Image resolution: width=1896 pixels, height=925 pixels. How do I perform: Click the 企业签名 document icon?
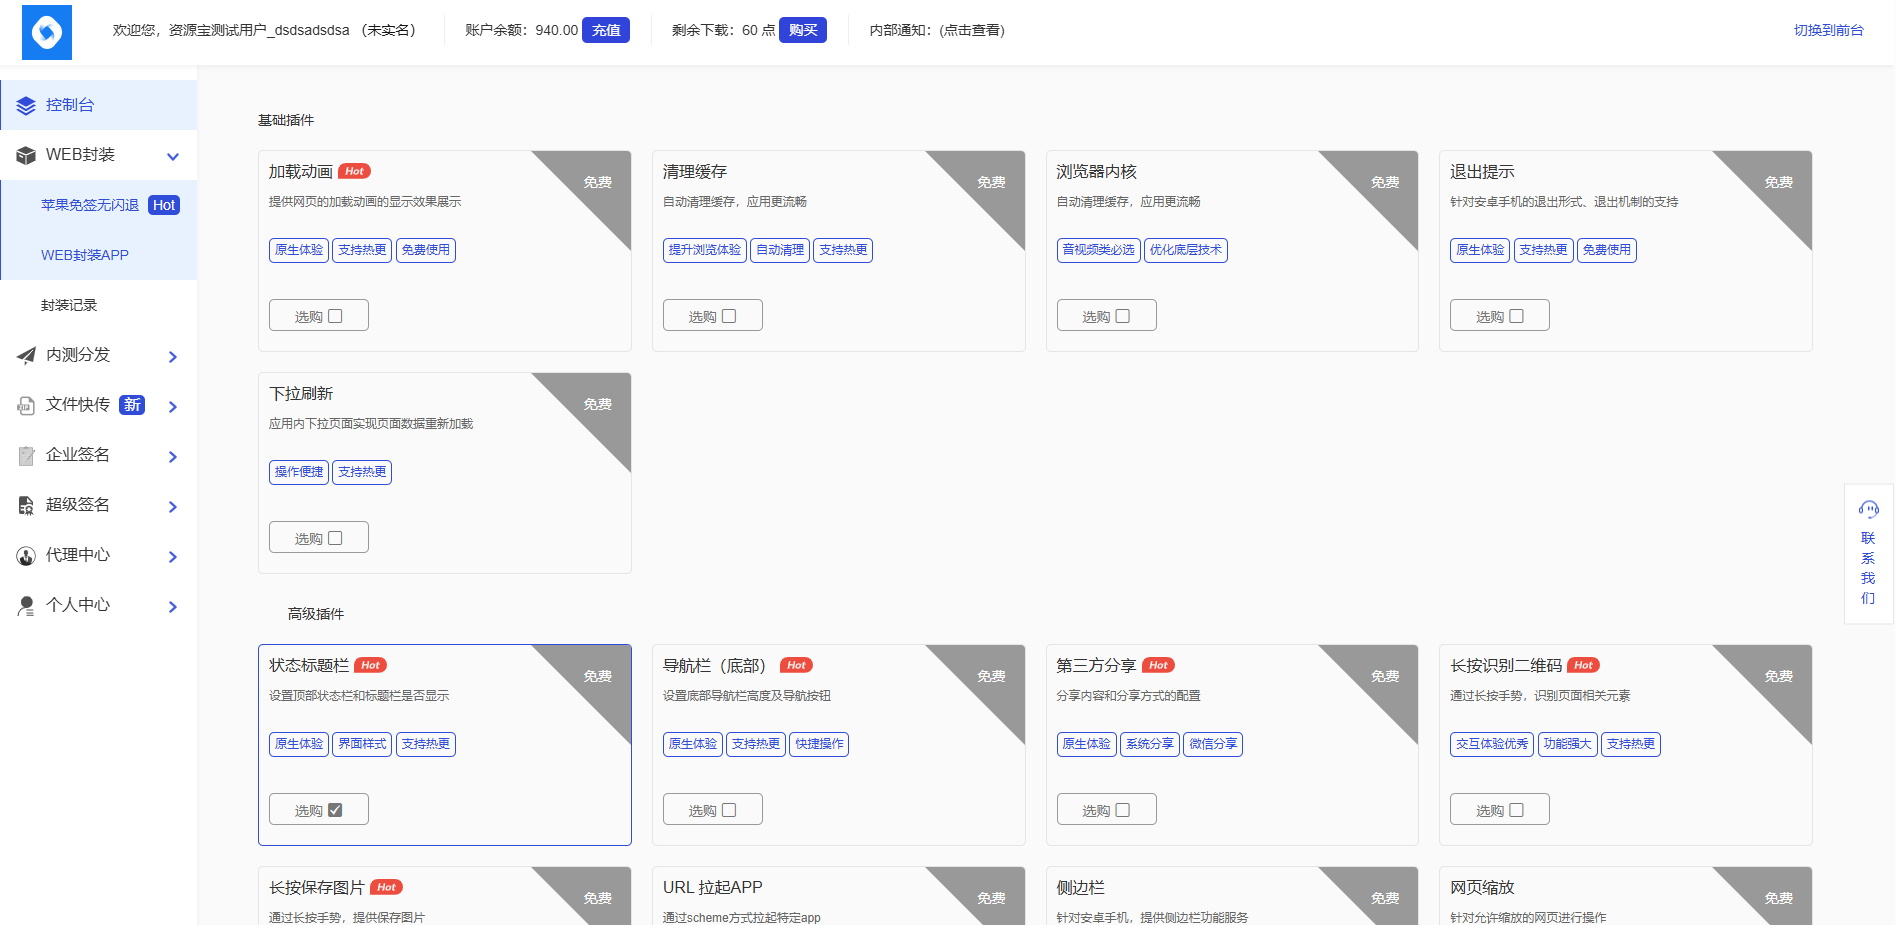(26, 455)
